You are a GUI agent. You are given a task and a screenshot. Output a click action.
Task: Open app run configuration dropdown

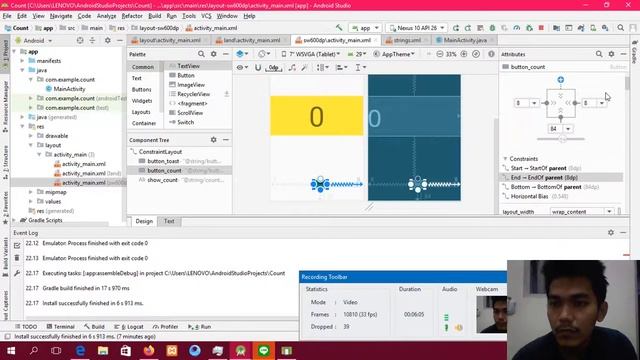point(365,28)
